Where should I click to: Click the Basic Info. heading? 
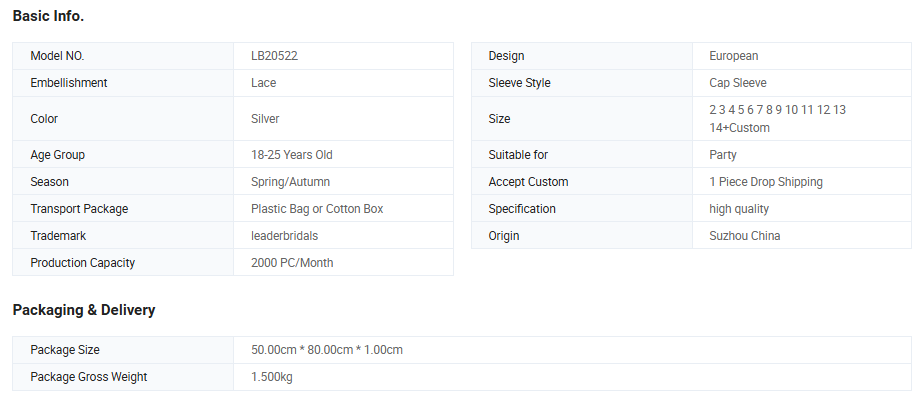point(48,16)
